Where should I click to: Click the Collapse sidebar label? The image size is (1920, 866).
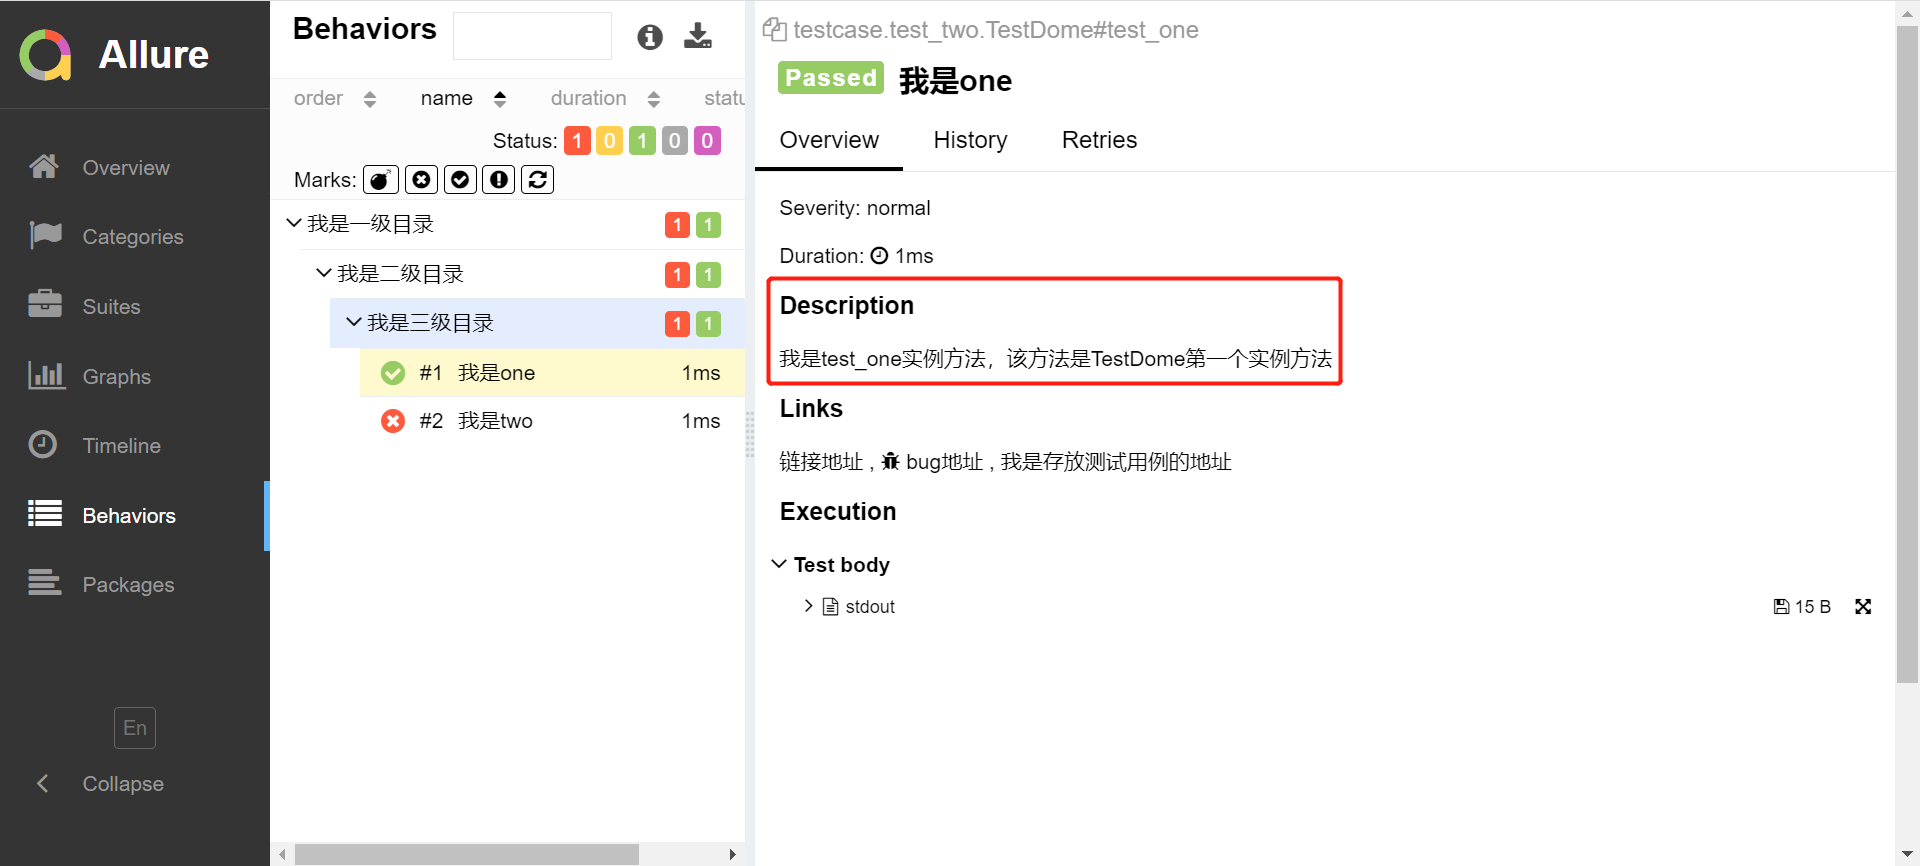[x=123, y=784]
